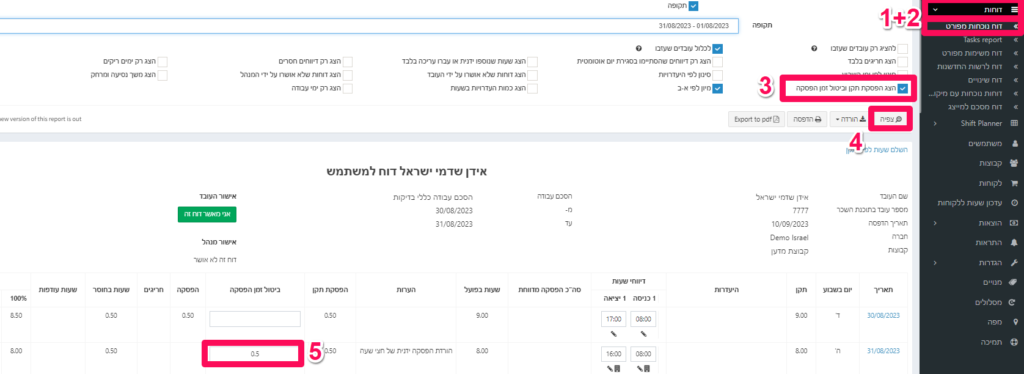Screen dimensions: 1024x374
Task: Check הצג דוחות שלא אושרו על ידי העובד
Action: (532, 75)
